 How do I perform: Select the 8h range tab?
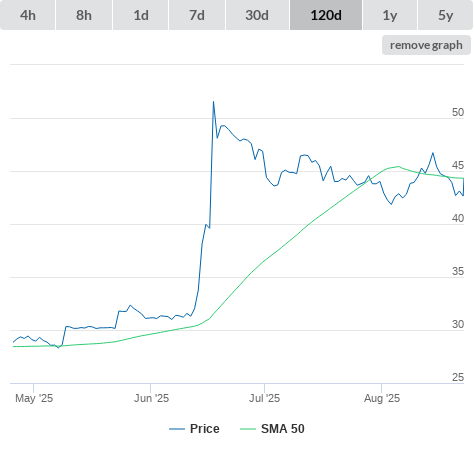(x=84, y=15)
